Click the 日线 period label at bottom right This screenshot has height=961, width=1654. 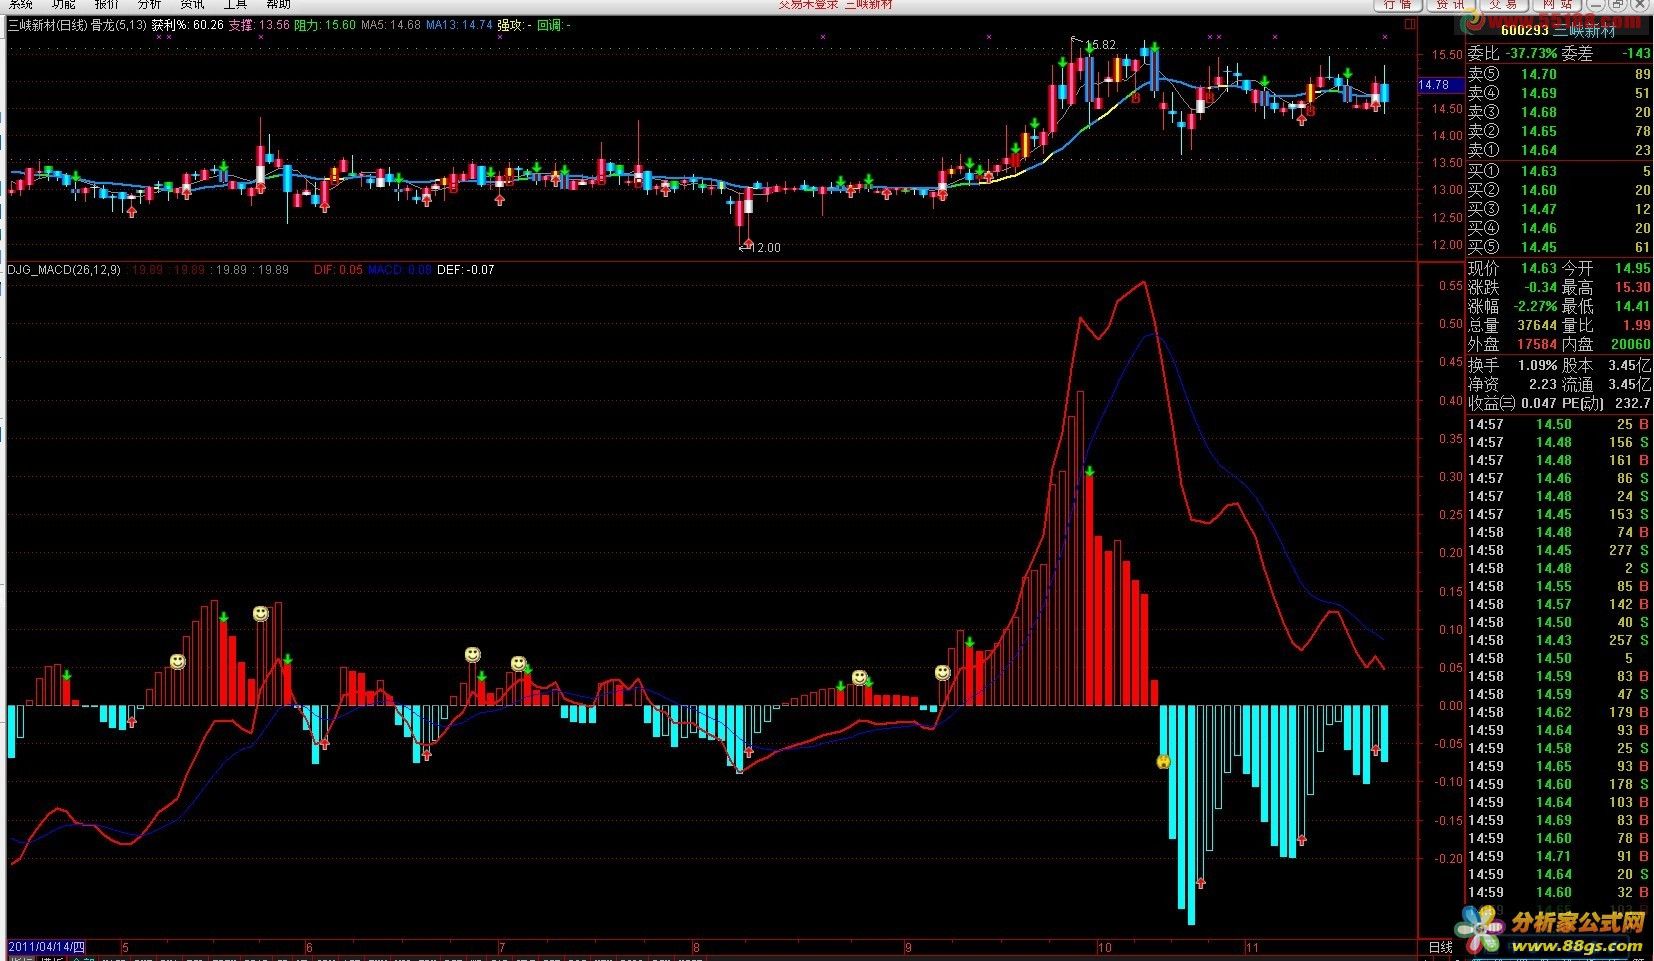click(x=1441, y=946)
